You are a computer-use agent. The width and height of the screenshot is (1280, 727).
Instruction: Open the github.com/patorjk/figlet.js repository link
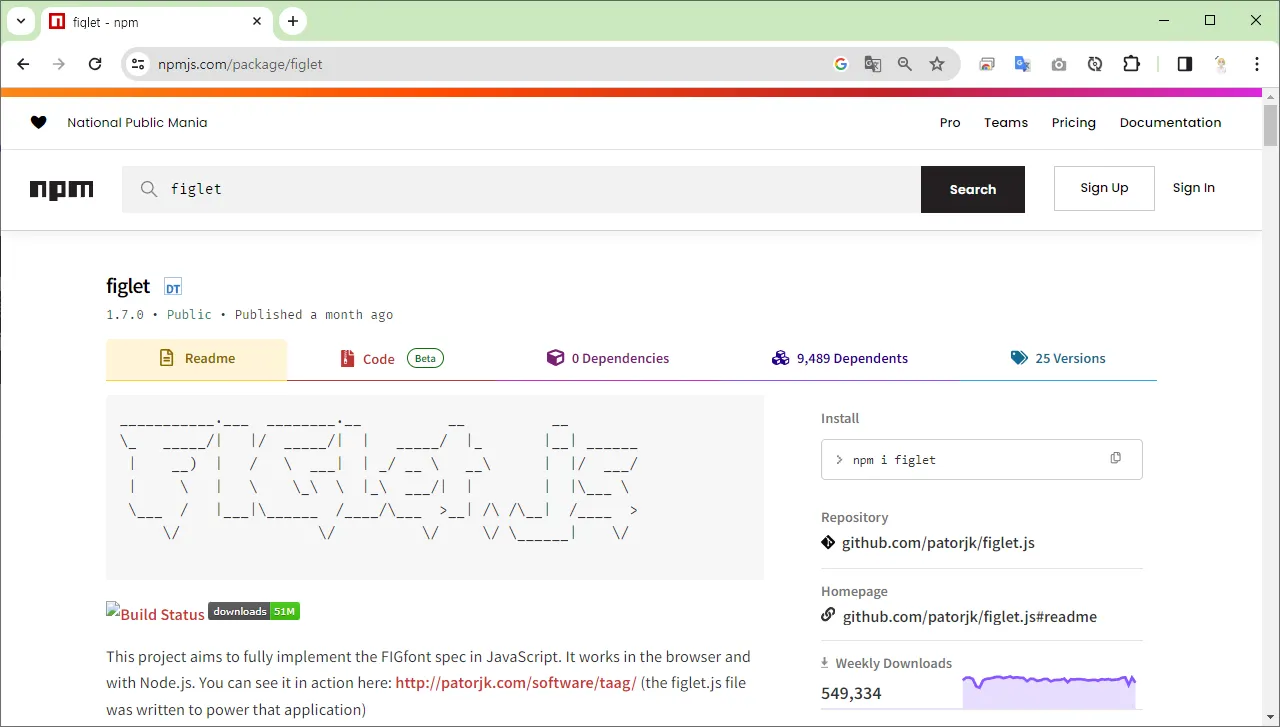[x=938, y=543]
